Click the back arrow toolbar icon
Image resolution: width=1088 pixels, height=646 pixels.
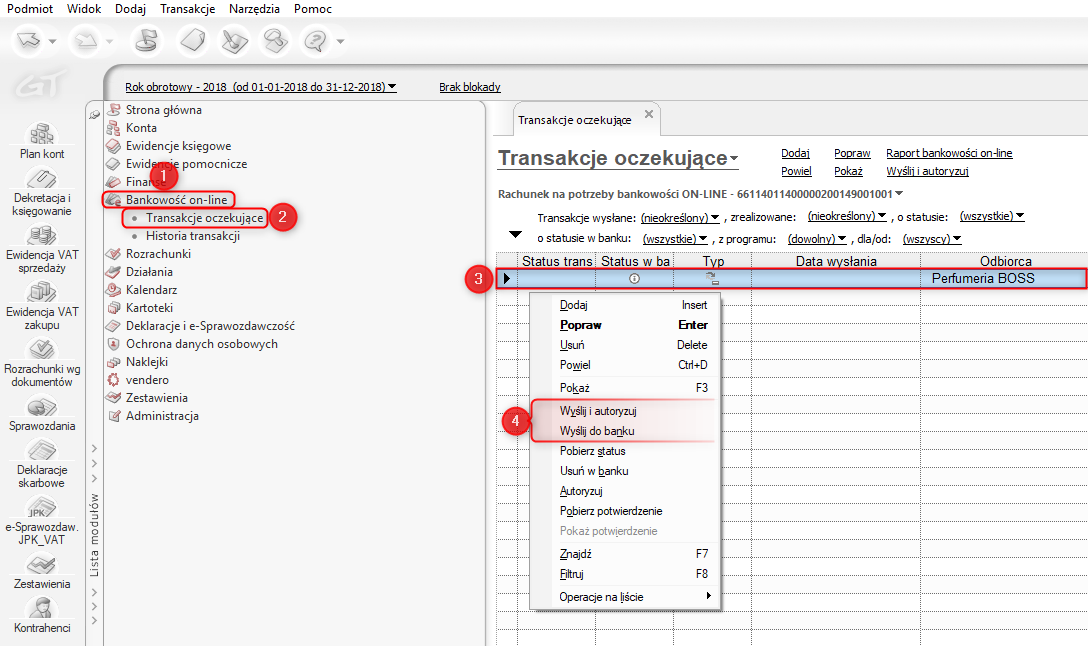tap(28, 40)
